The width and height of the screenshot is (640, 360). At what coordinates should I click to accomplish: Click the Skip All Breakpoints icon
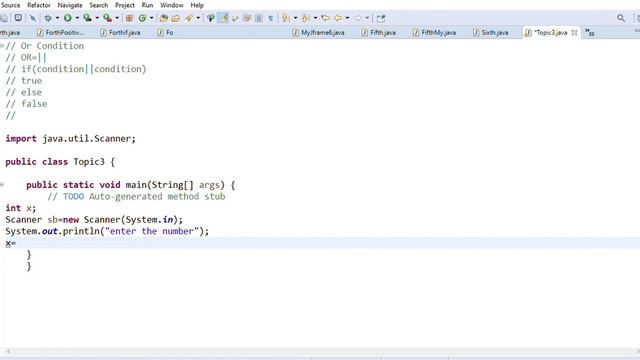click(x=32, y=18)
